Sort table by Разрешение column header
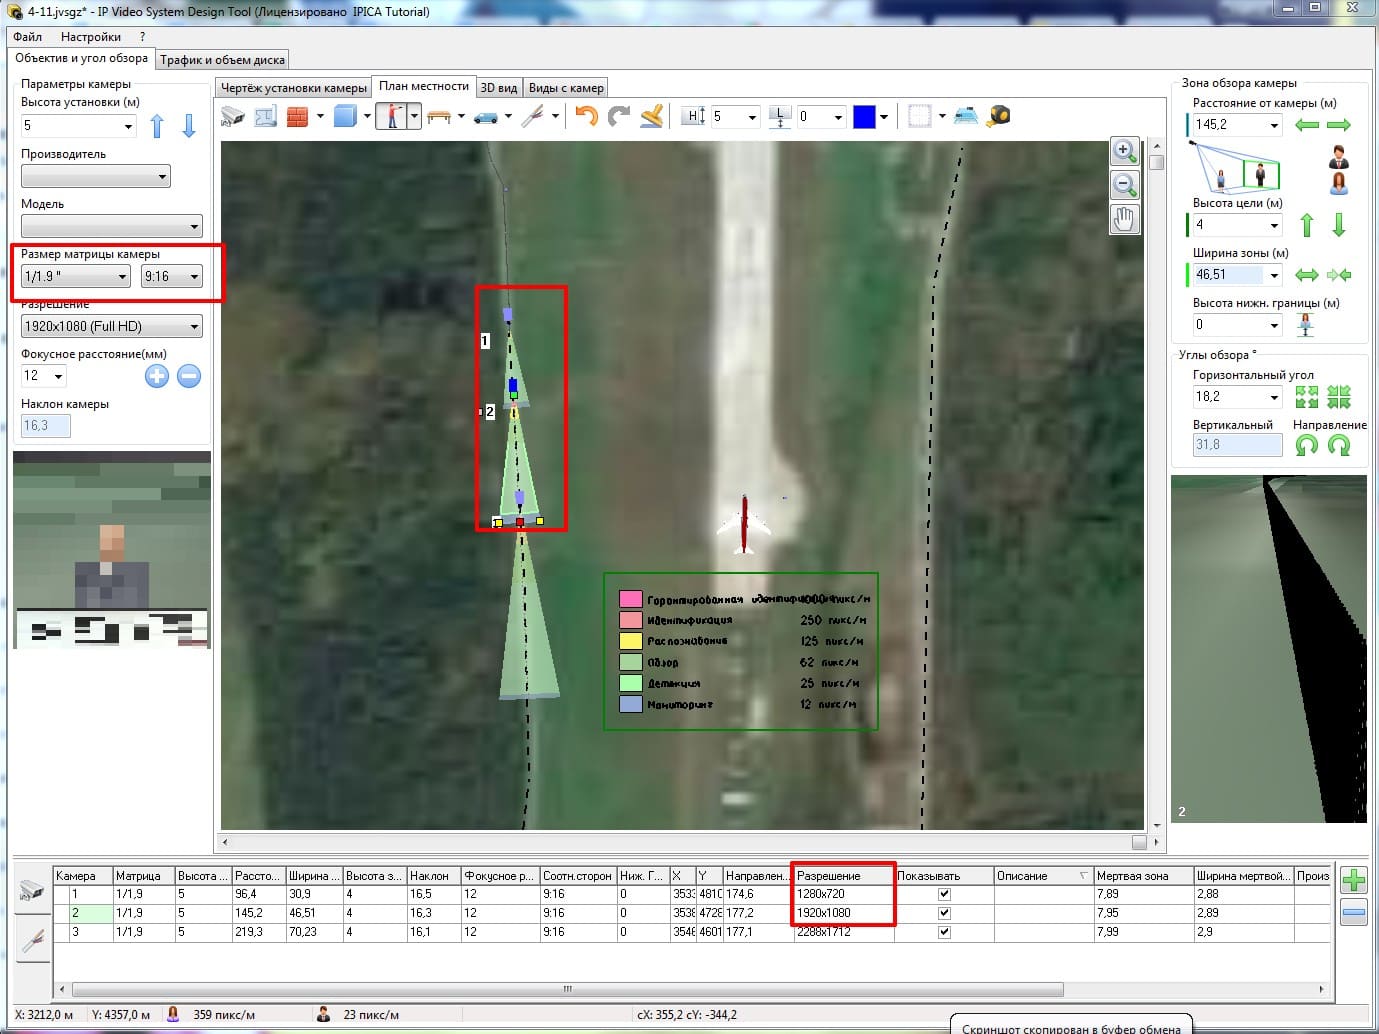The image size is (1379, 1034). [843, 876]
